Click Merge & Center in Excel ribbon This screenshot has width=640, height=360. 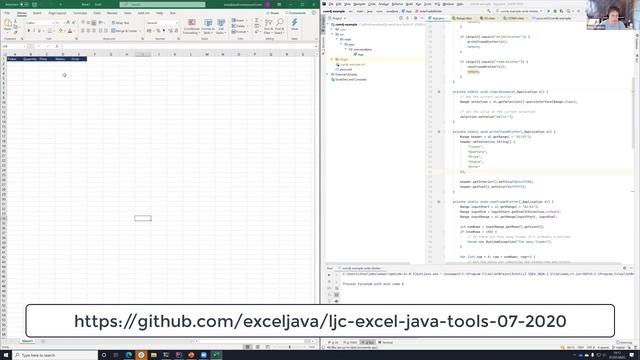pyautogui.click(x=124, y=31)
